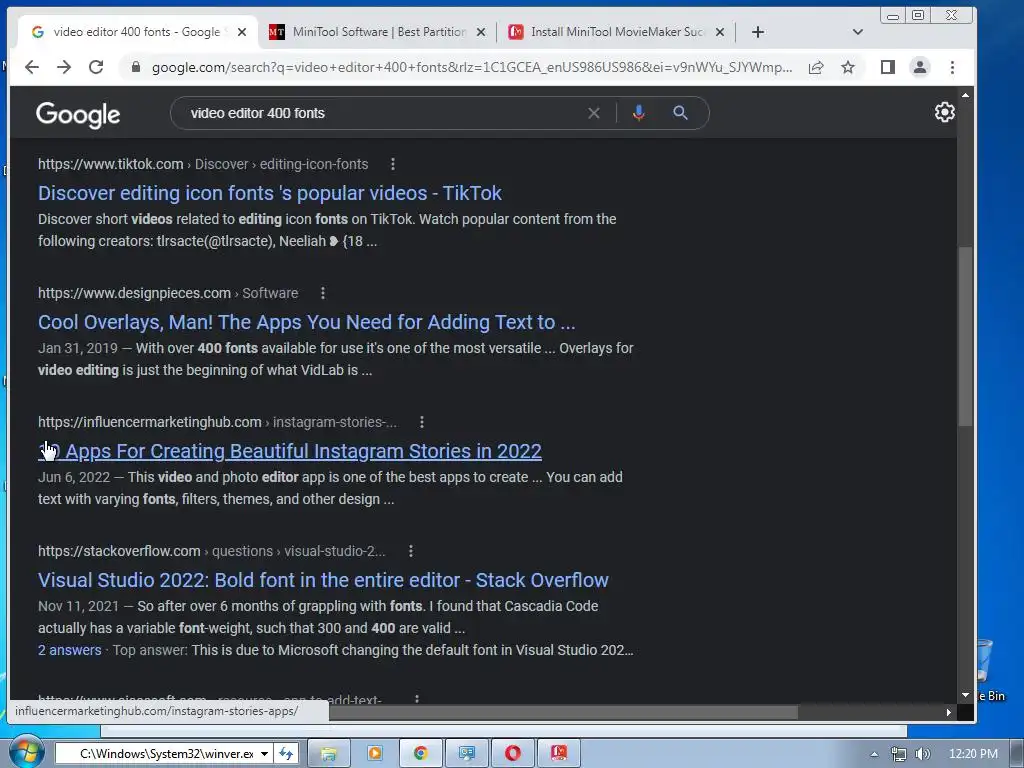View site information via the padlock icon

pyautogui.click(x=136, y=67)
